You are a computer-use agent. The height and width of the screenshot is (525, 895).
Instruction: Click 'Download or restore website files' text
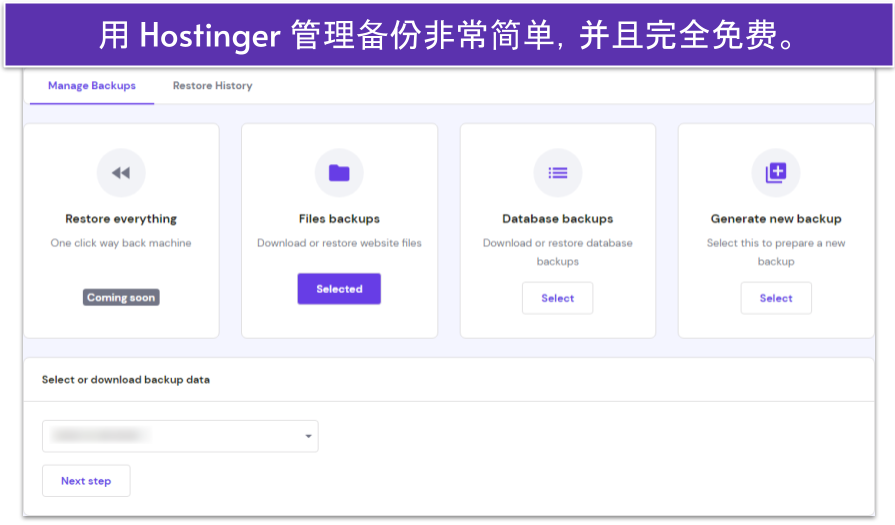pos(339,243)
